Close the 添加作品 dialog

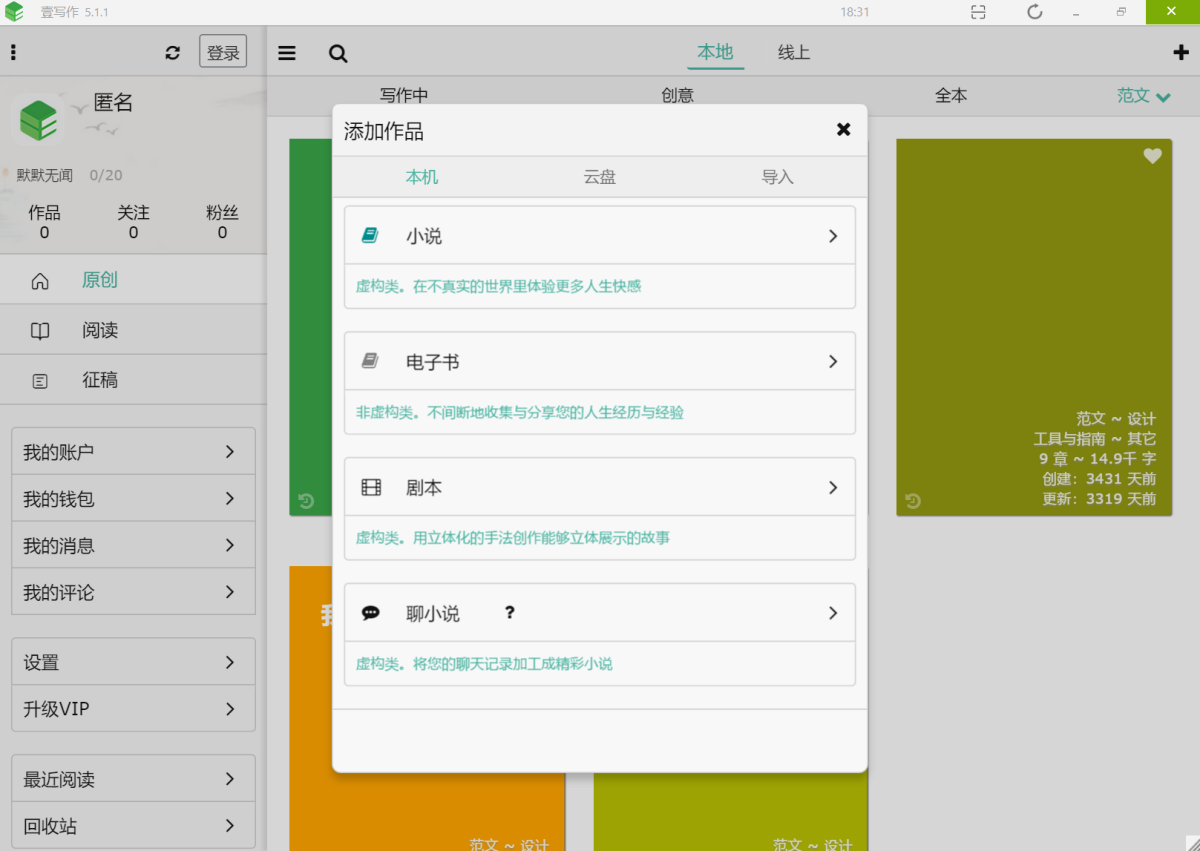click(x=843, y=129)
